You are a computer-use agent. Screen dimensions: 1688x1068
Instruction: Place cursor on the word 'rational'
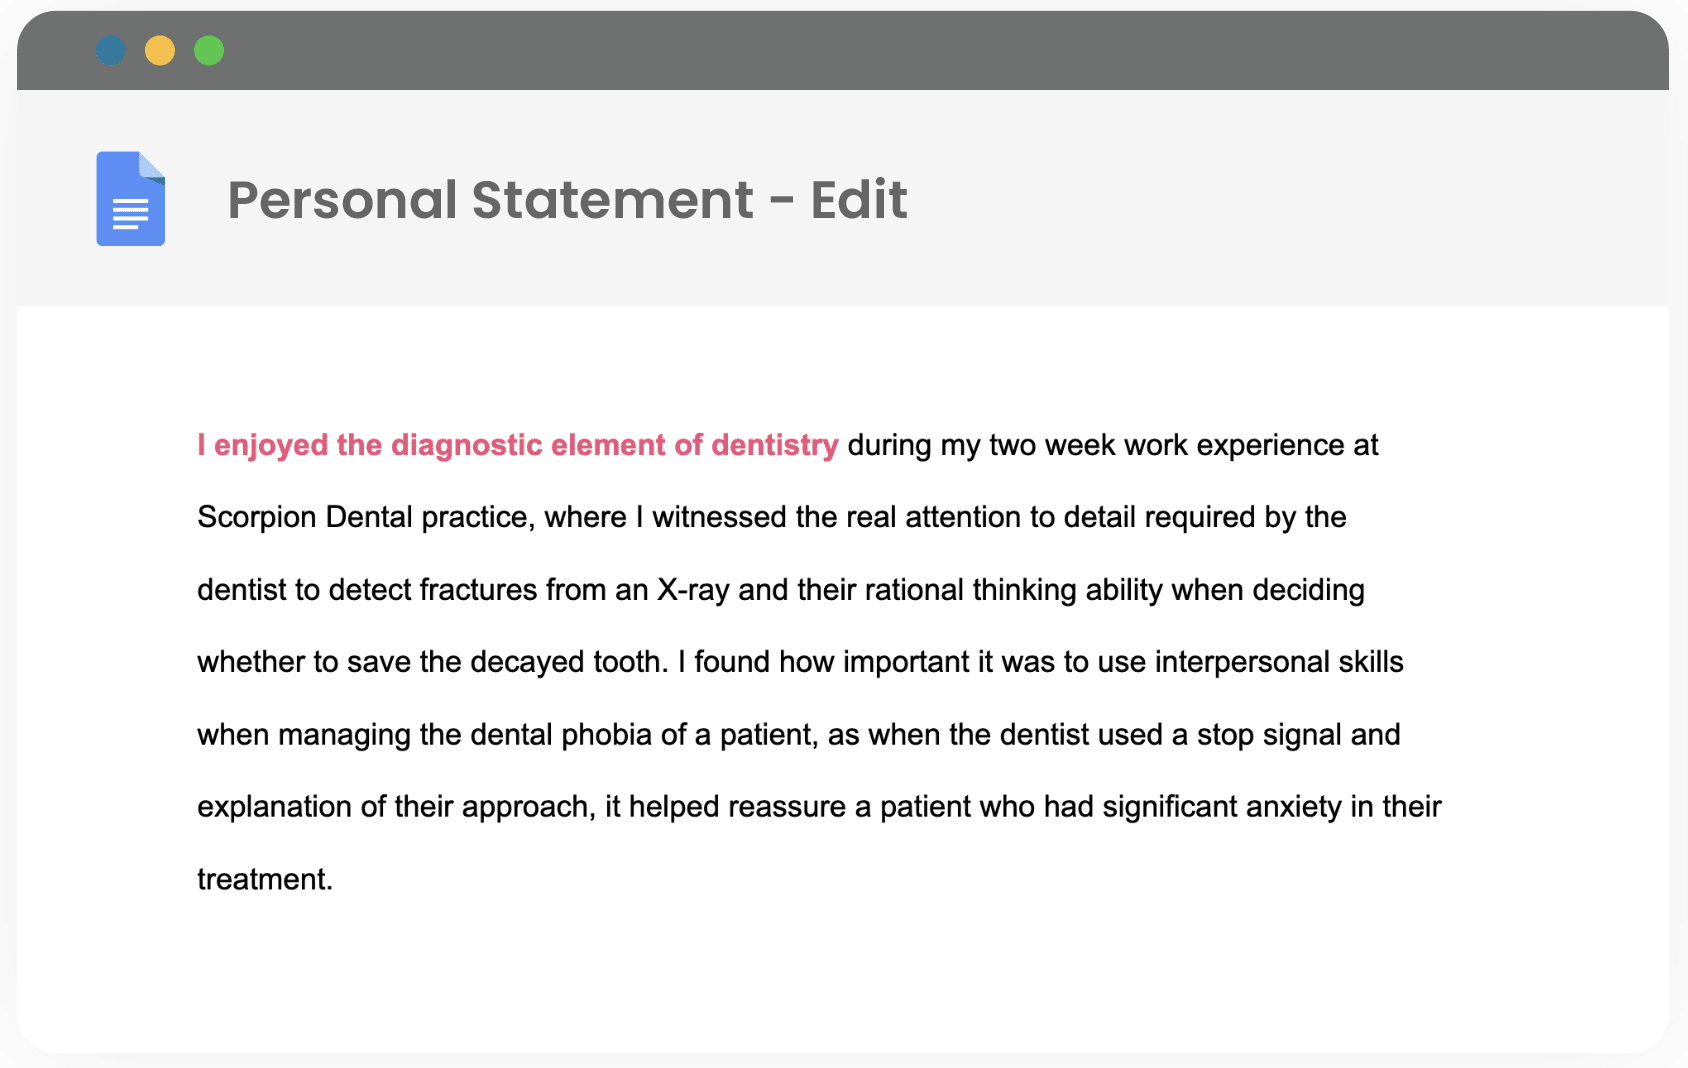pyautogui.click(x=914, y=590)
